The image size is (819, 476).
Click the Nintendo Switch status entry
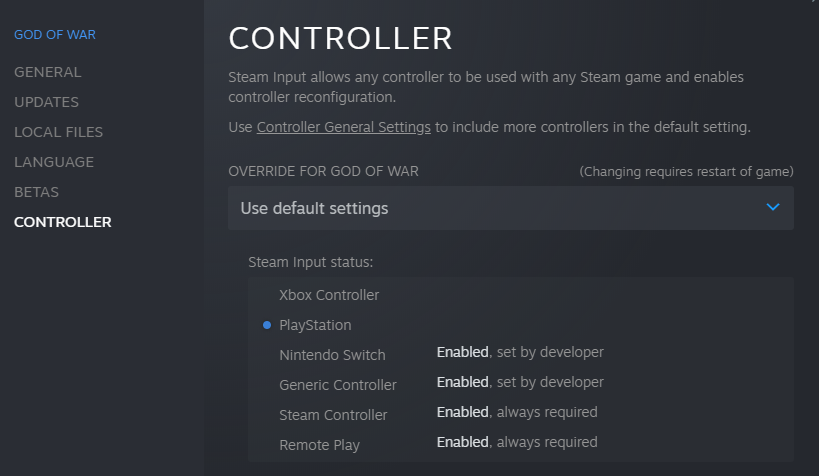pos(332,355)
